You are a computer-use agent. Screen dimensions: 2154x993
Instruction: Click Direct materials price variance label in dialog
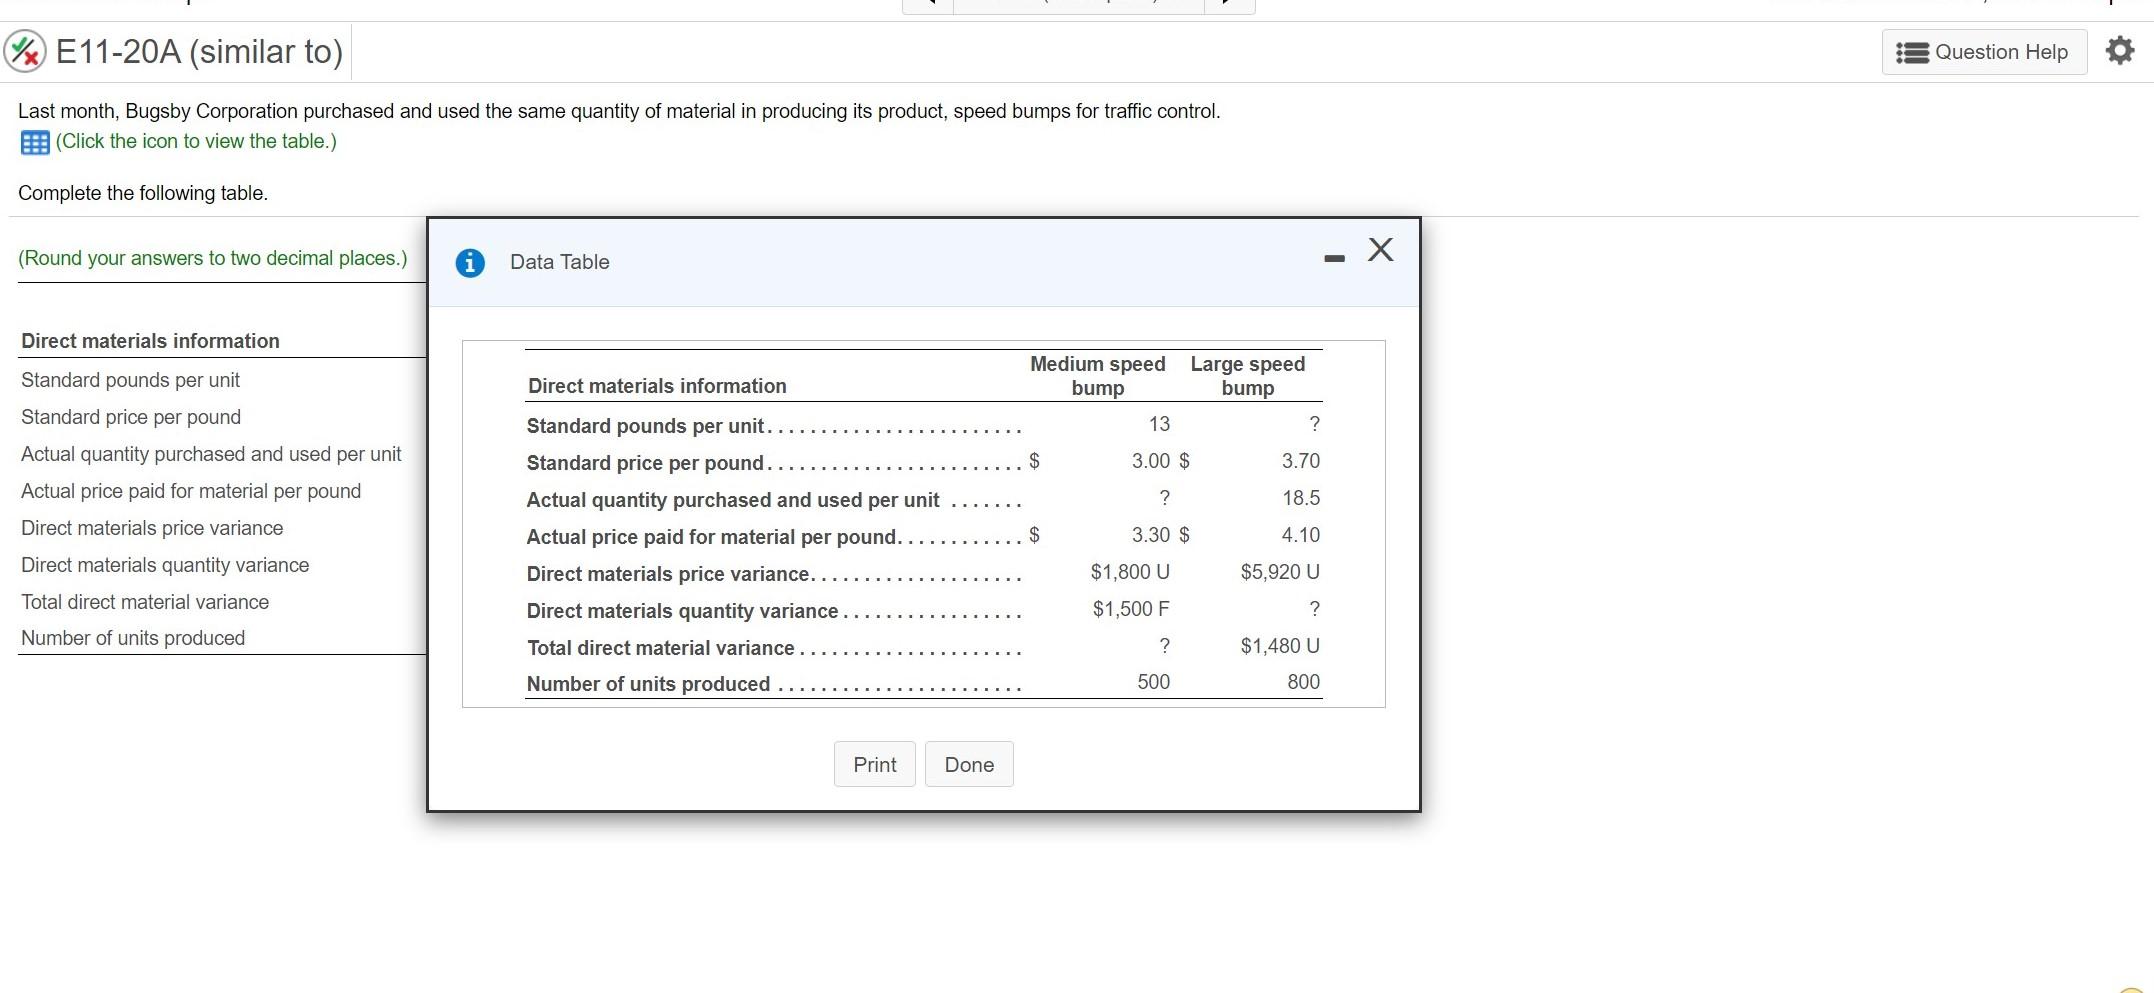[x=668, y=574]
